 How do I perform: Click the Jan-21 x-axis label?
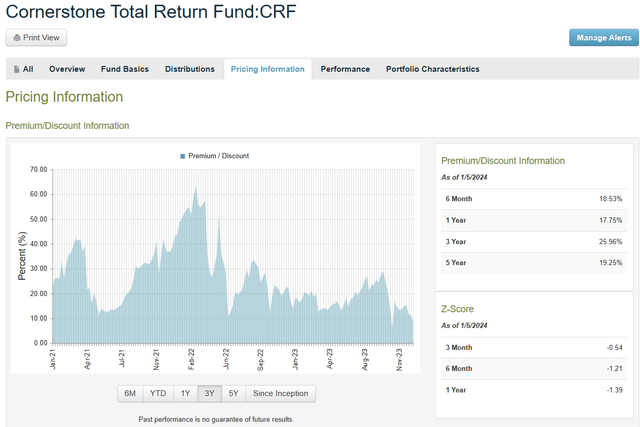click(53, 359)
